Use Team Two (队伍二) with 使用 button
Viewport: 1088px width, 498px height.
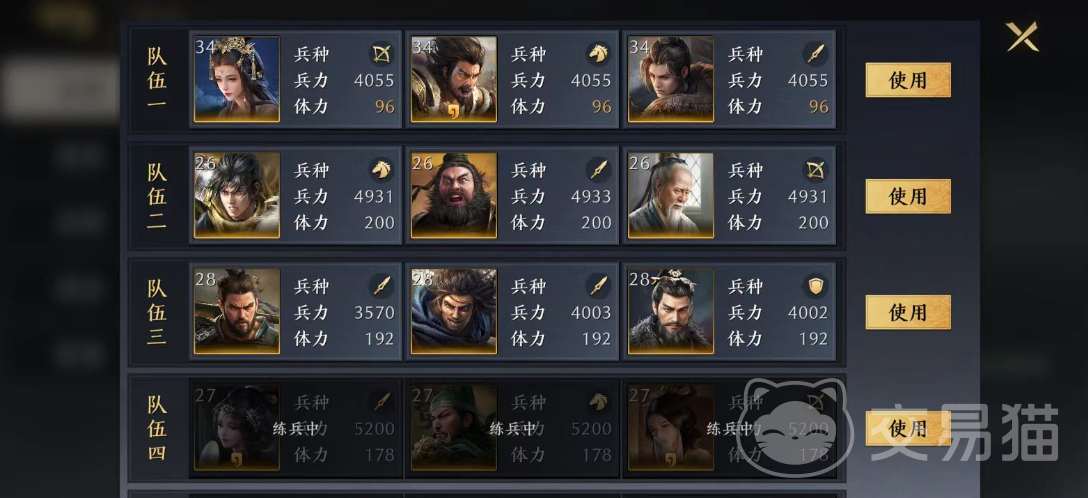(908, 196)
